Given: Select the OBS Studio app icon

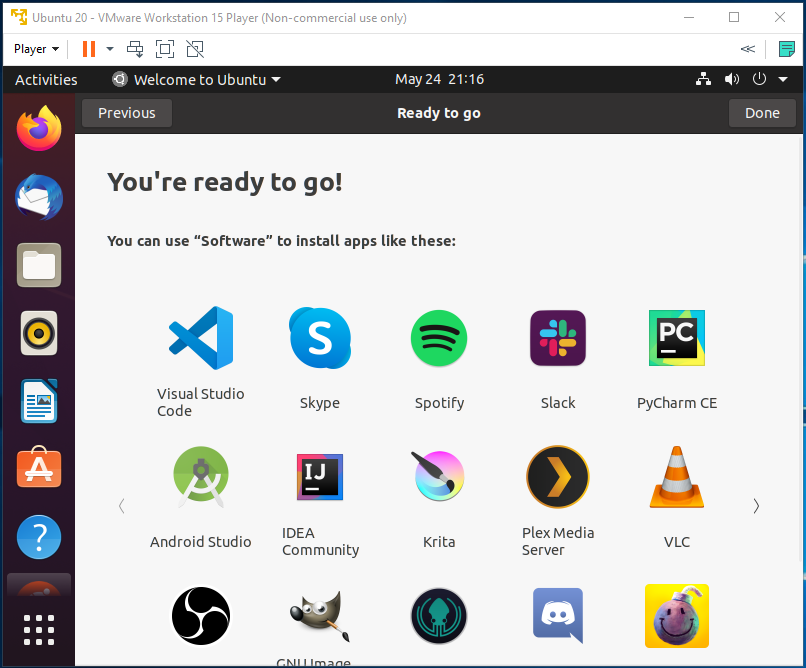Looking at the screenshot, I should [x=200, y=616].
